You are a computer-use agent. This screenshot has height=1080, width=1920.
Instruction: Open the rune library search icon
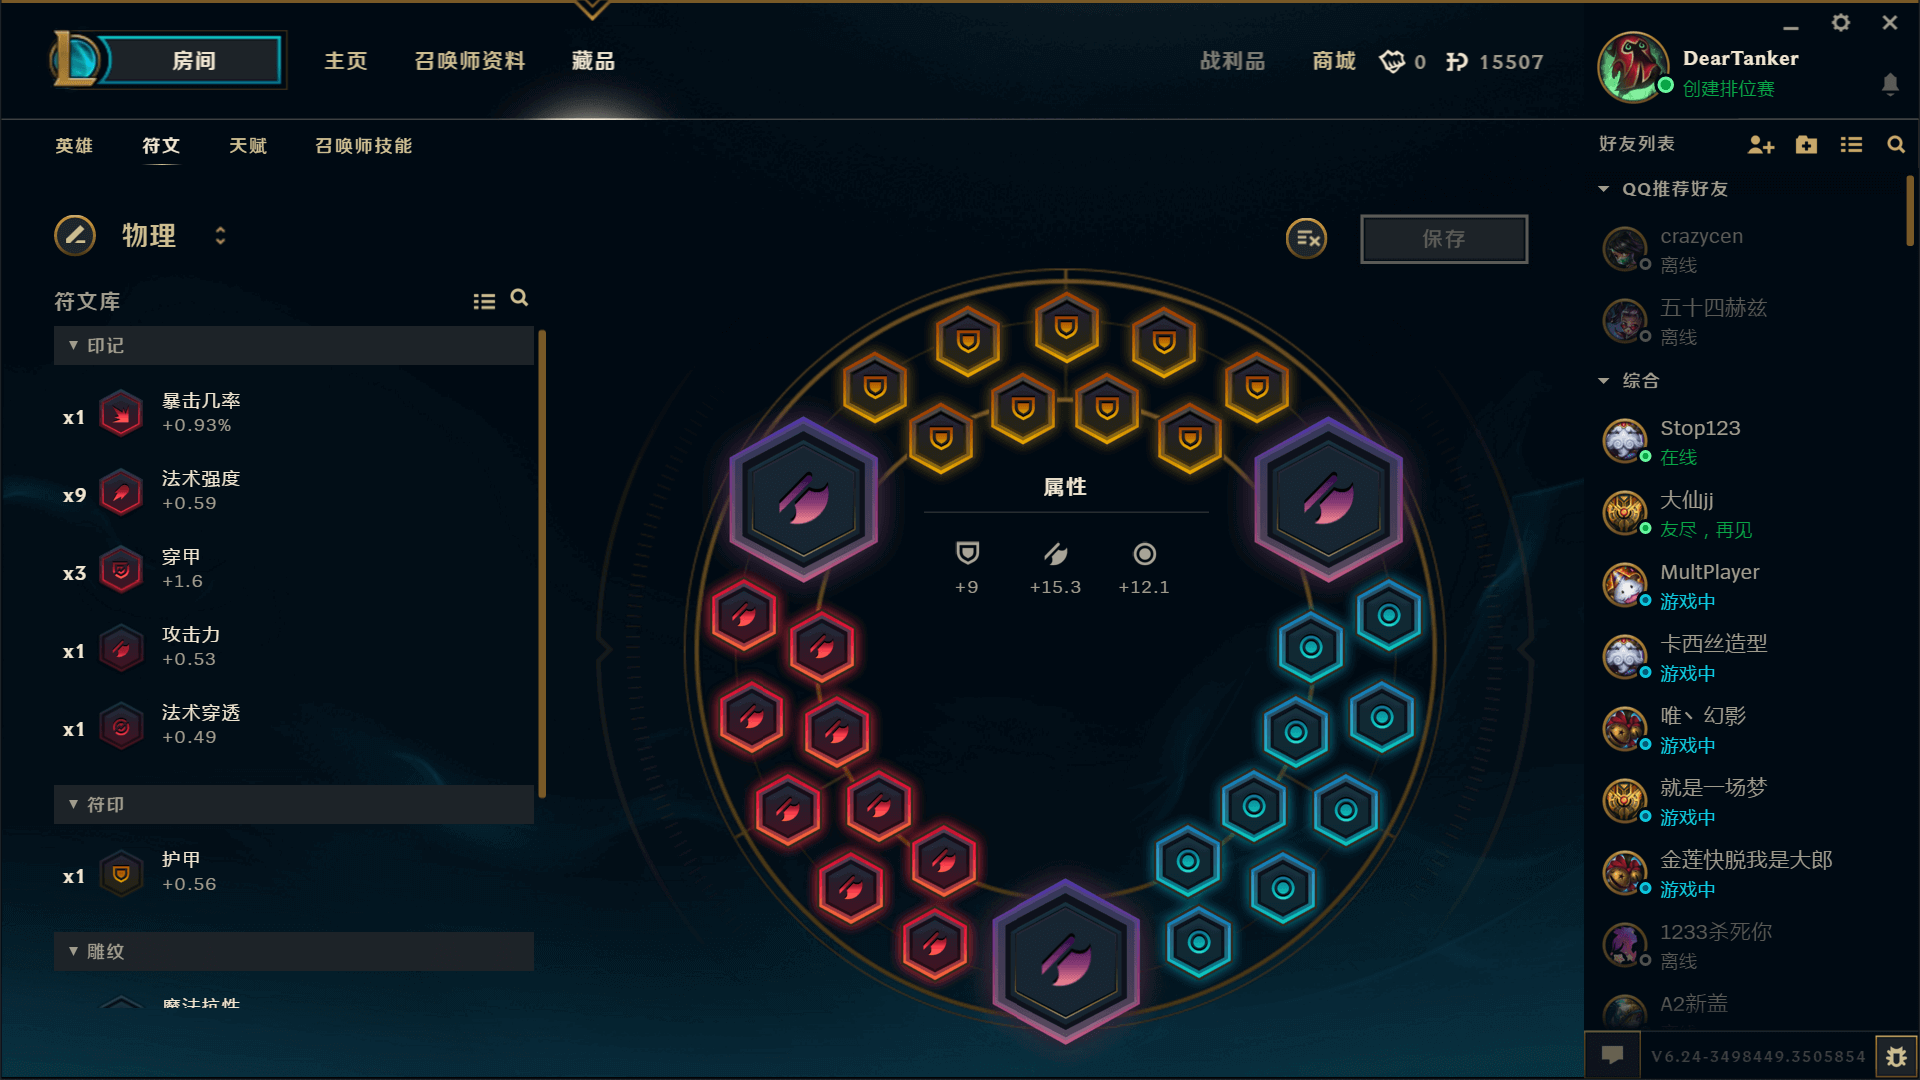519,298
